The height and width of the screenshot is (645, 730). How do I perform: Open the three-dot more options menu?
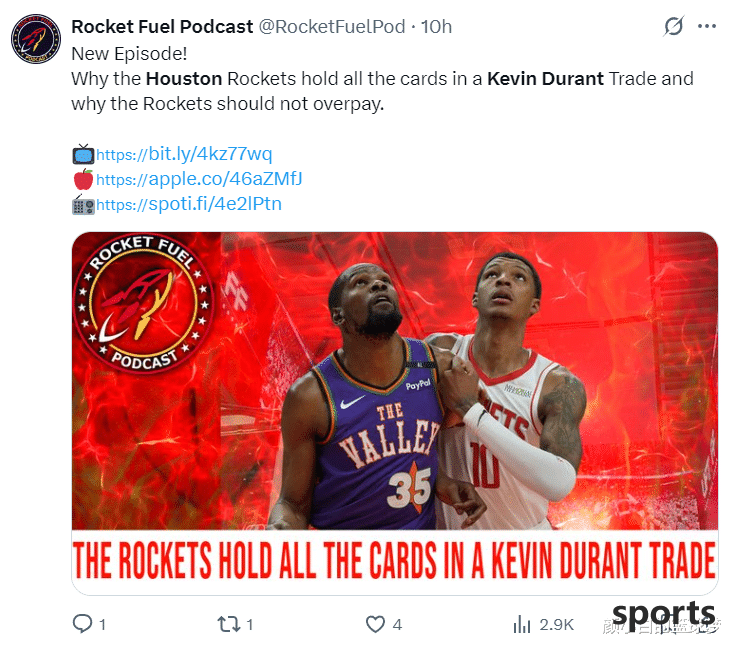click(x=707, y=27)
